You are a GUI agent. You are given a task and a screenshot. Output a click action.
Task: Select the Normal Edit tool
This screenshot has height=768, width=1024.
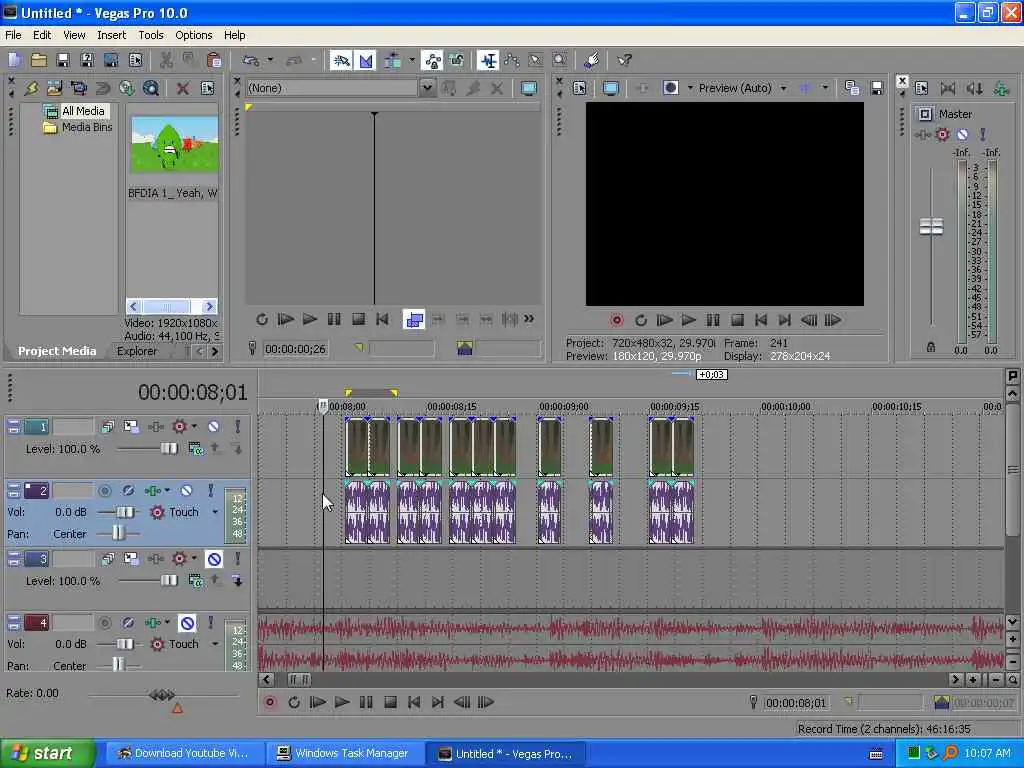[x=488, y=61]
